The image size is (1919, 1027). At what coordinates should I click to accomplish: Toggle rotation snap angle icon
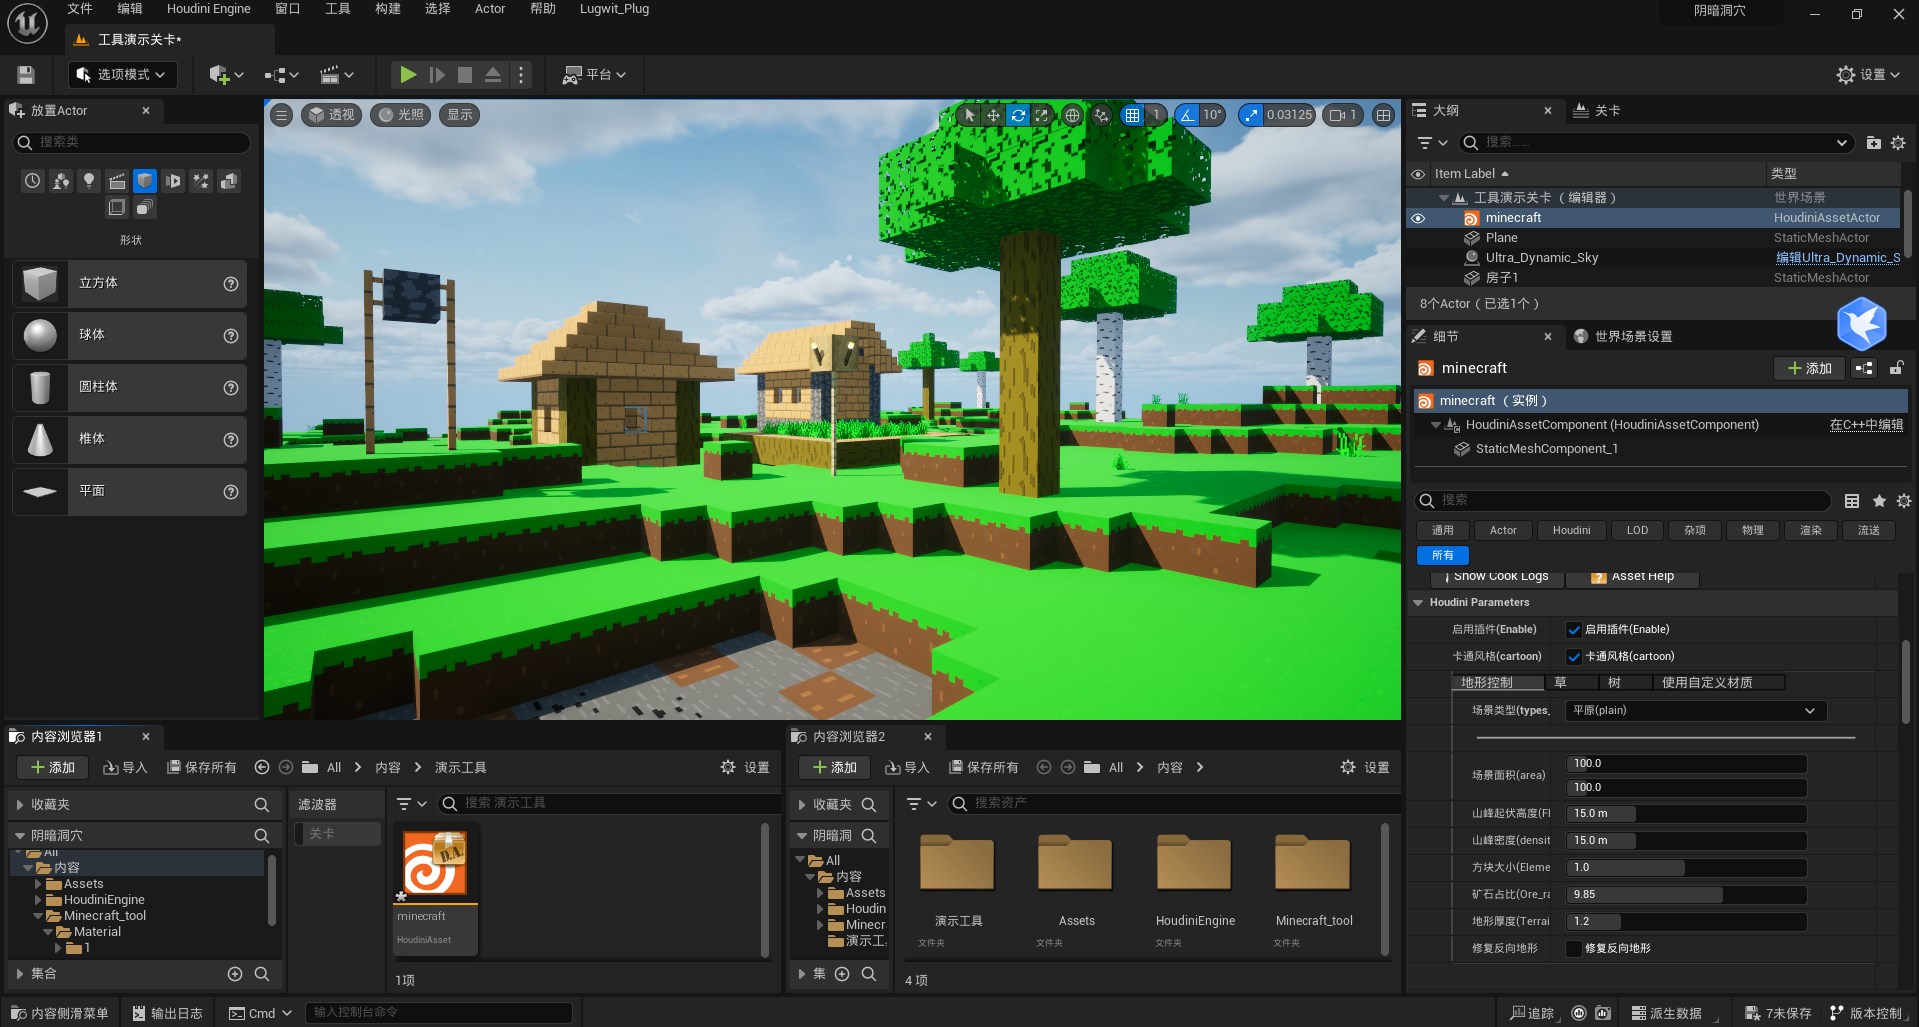[x=1187, y=115]
